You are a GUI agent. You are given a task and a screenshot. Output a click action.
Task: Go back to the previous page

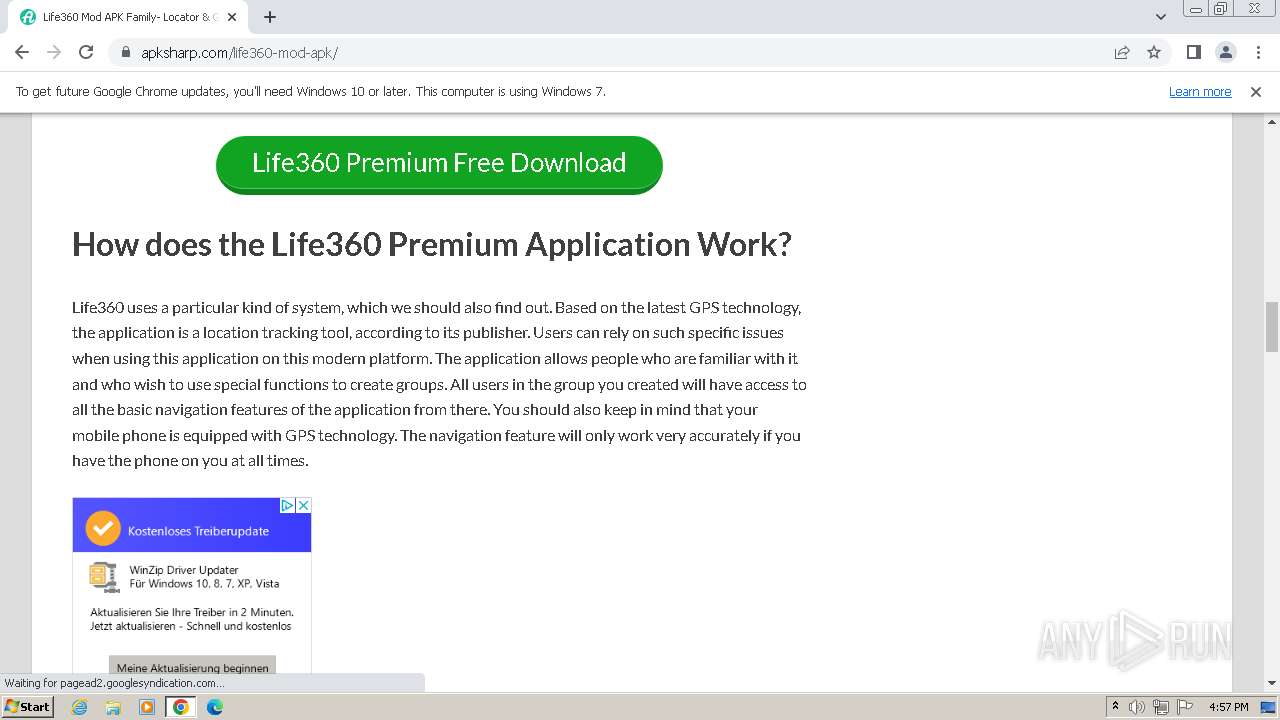(x=22, y=52)
